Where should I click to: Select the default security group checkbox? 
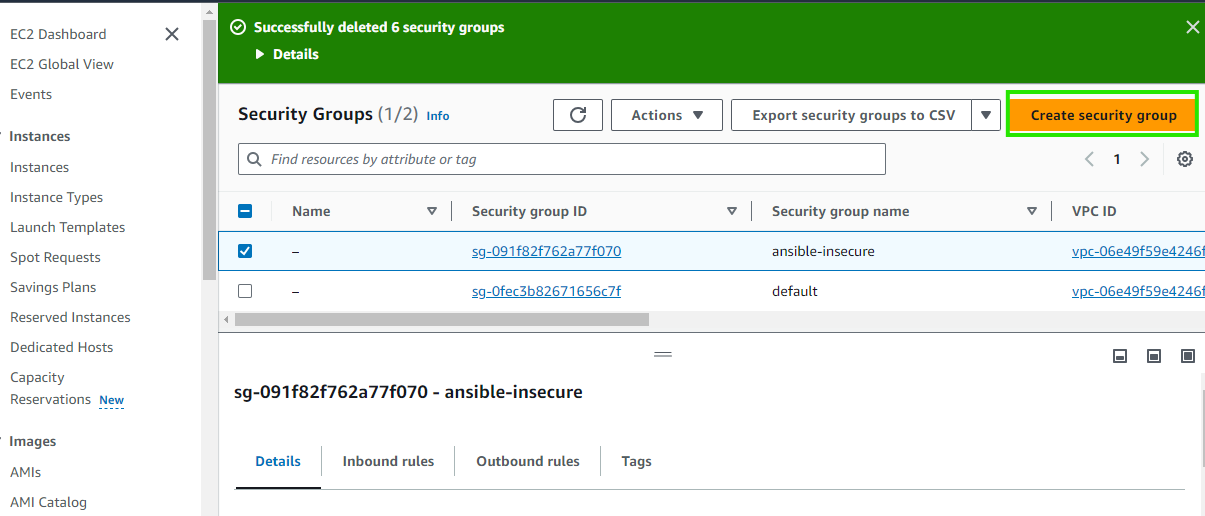(245, 291)
